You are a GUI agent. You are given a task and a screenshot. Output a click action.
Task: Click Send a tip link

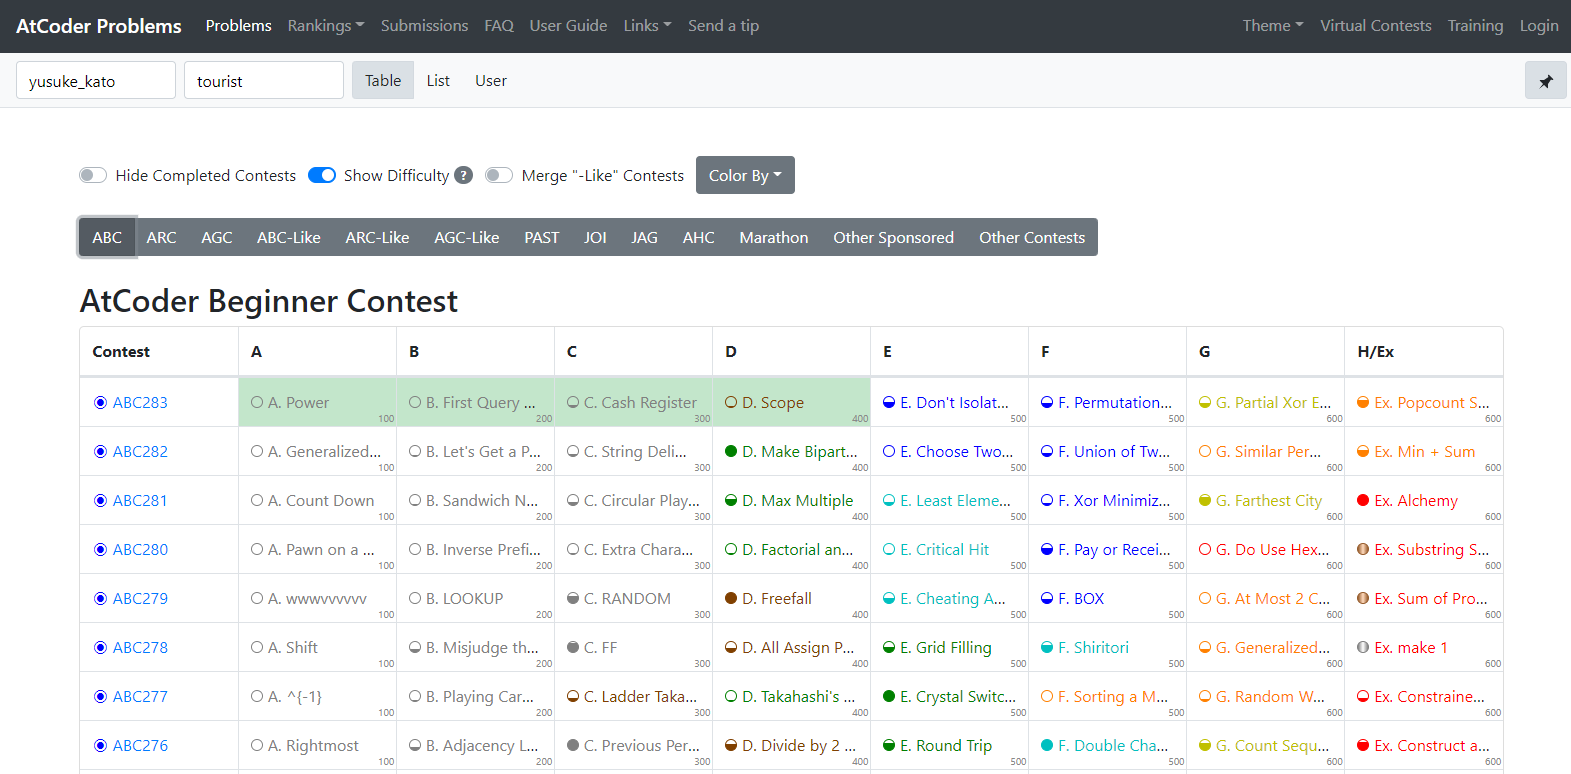pos(723,26)
